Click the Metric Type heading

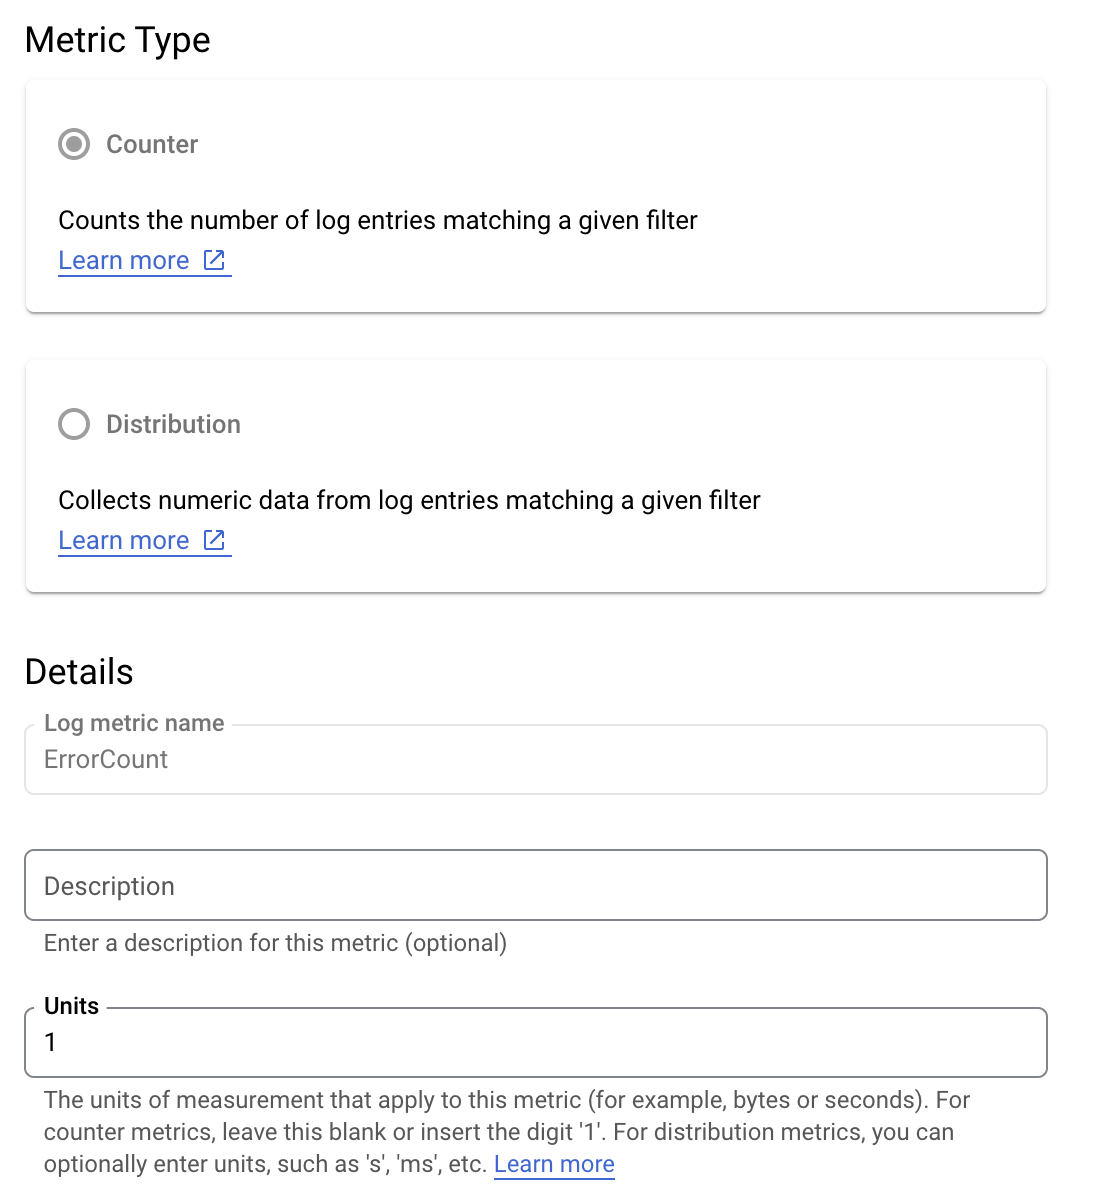click(118, 40)
